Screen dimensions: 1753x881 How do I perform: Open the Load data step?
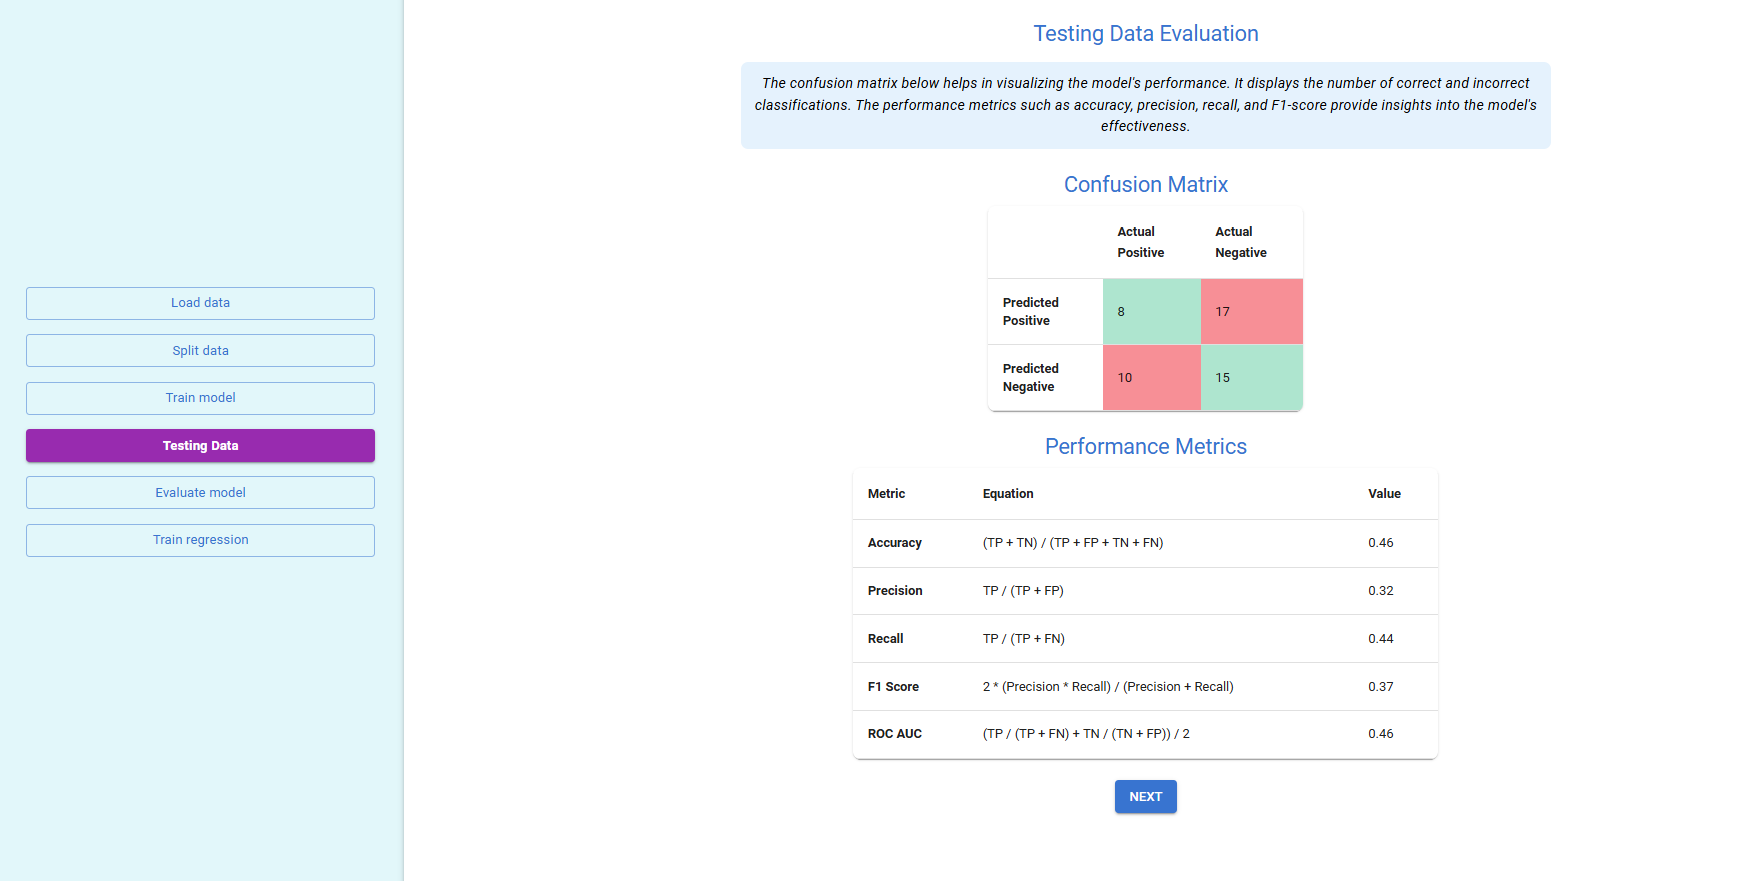pyautogui.click(x=200, y=303)
